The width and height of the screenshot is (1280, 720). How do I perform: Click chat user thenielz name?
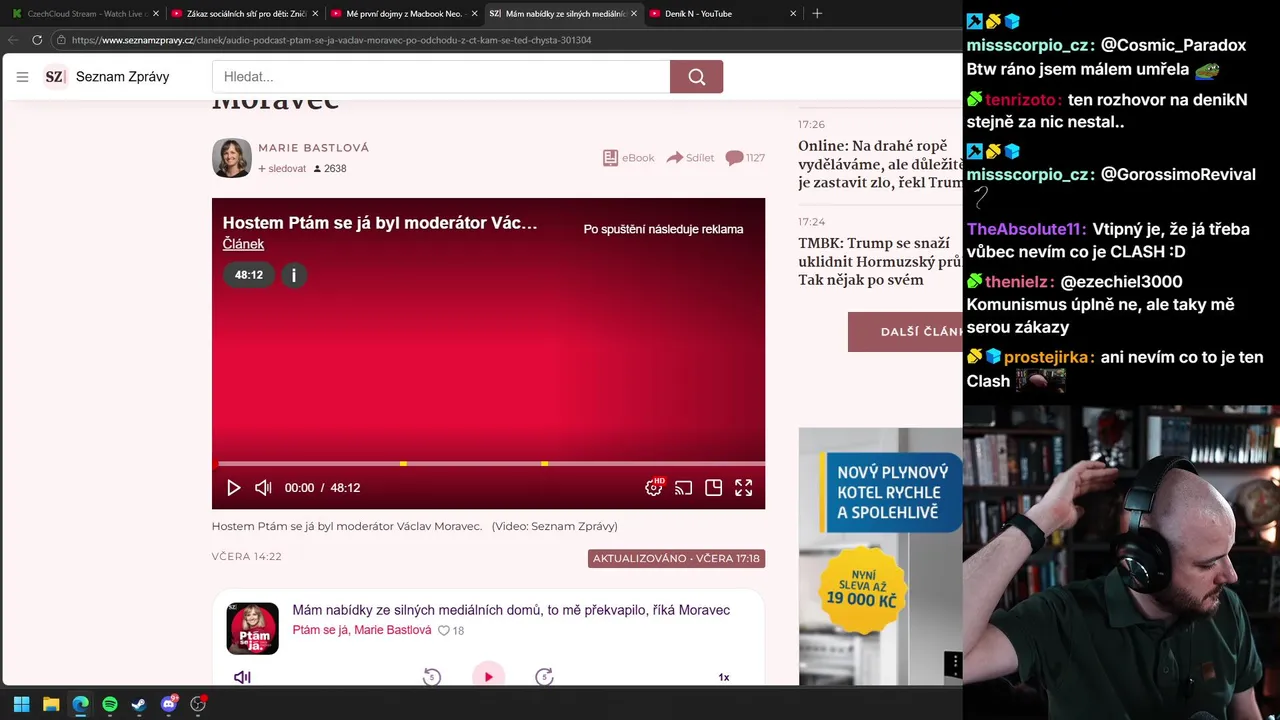(1019, 282)
